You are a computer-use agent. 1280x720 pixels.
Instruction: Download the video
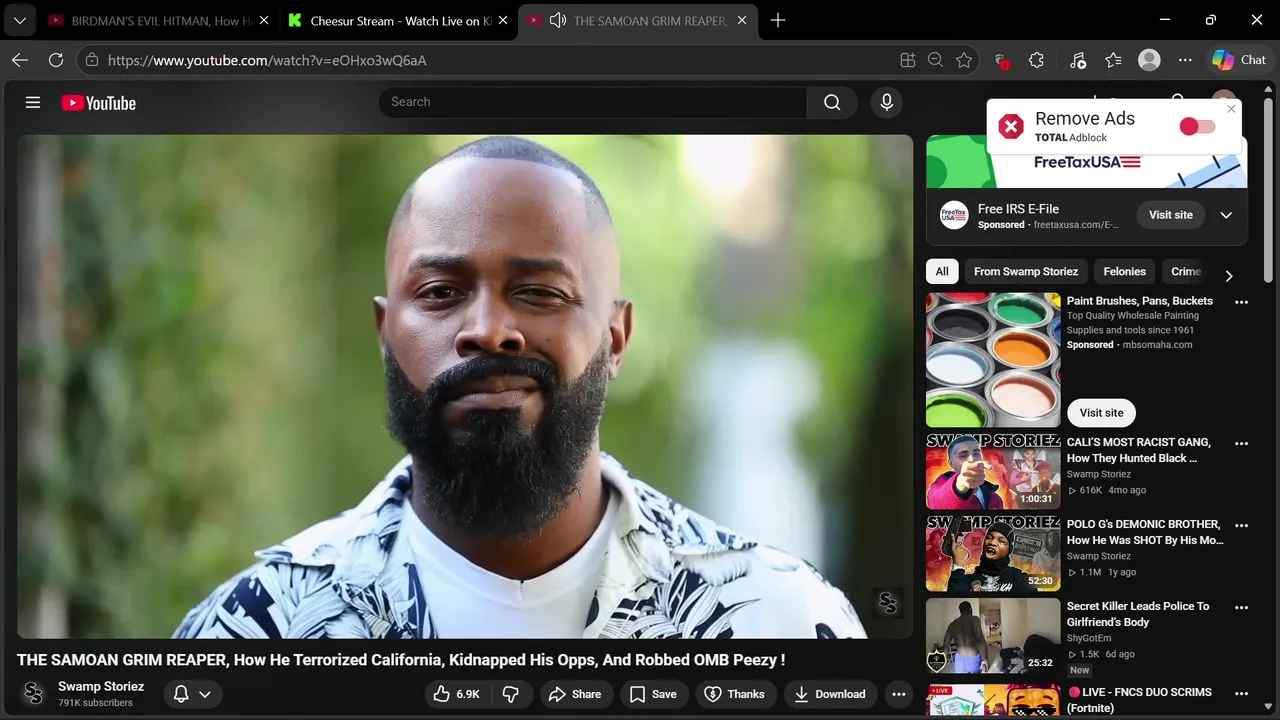click(x=829, y=694)
